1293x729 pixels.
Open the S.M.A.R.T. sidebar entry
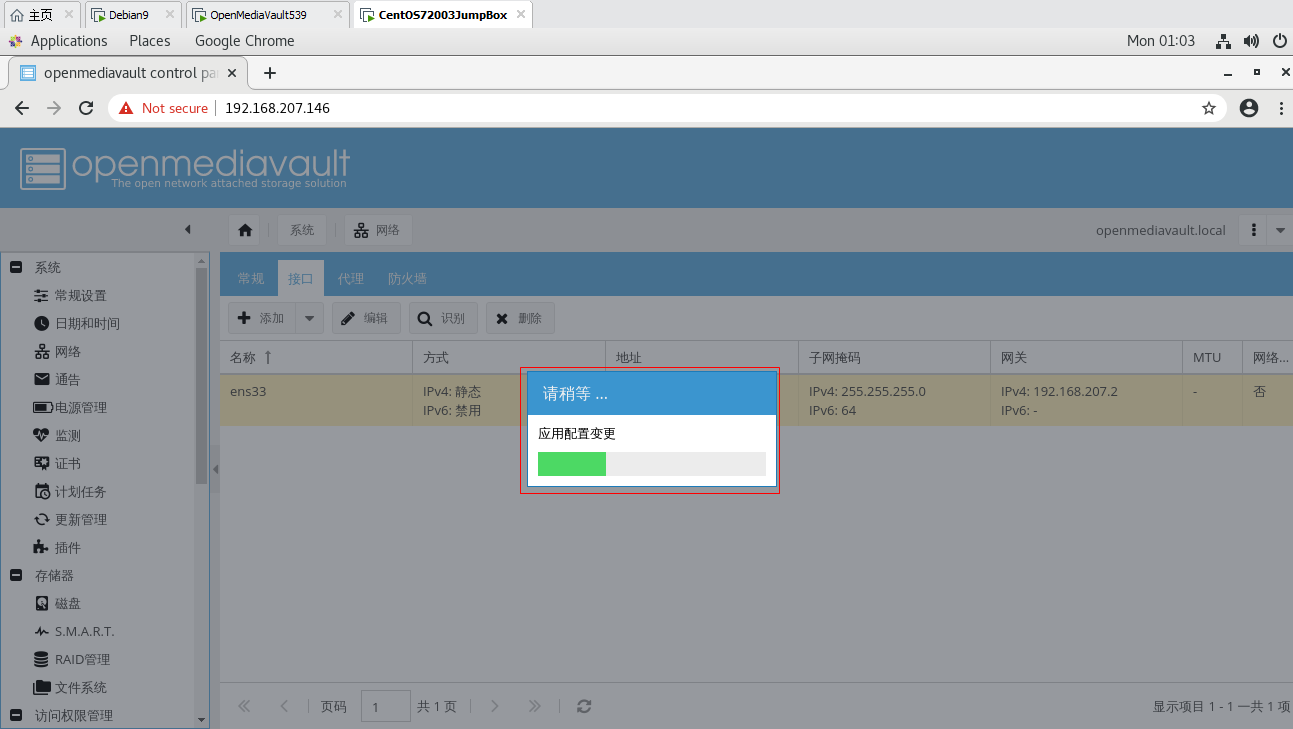[x=74, y=632]
